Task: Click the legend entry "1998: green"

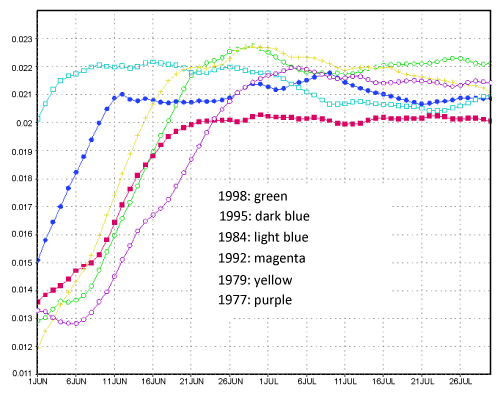Action: (x=253, y=196)
